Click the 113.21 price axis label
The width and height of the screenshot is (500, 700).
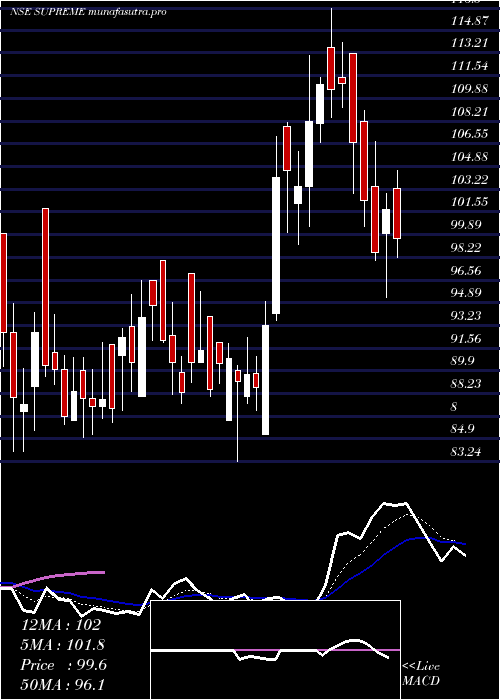pos(470,43)
